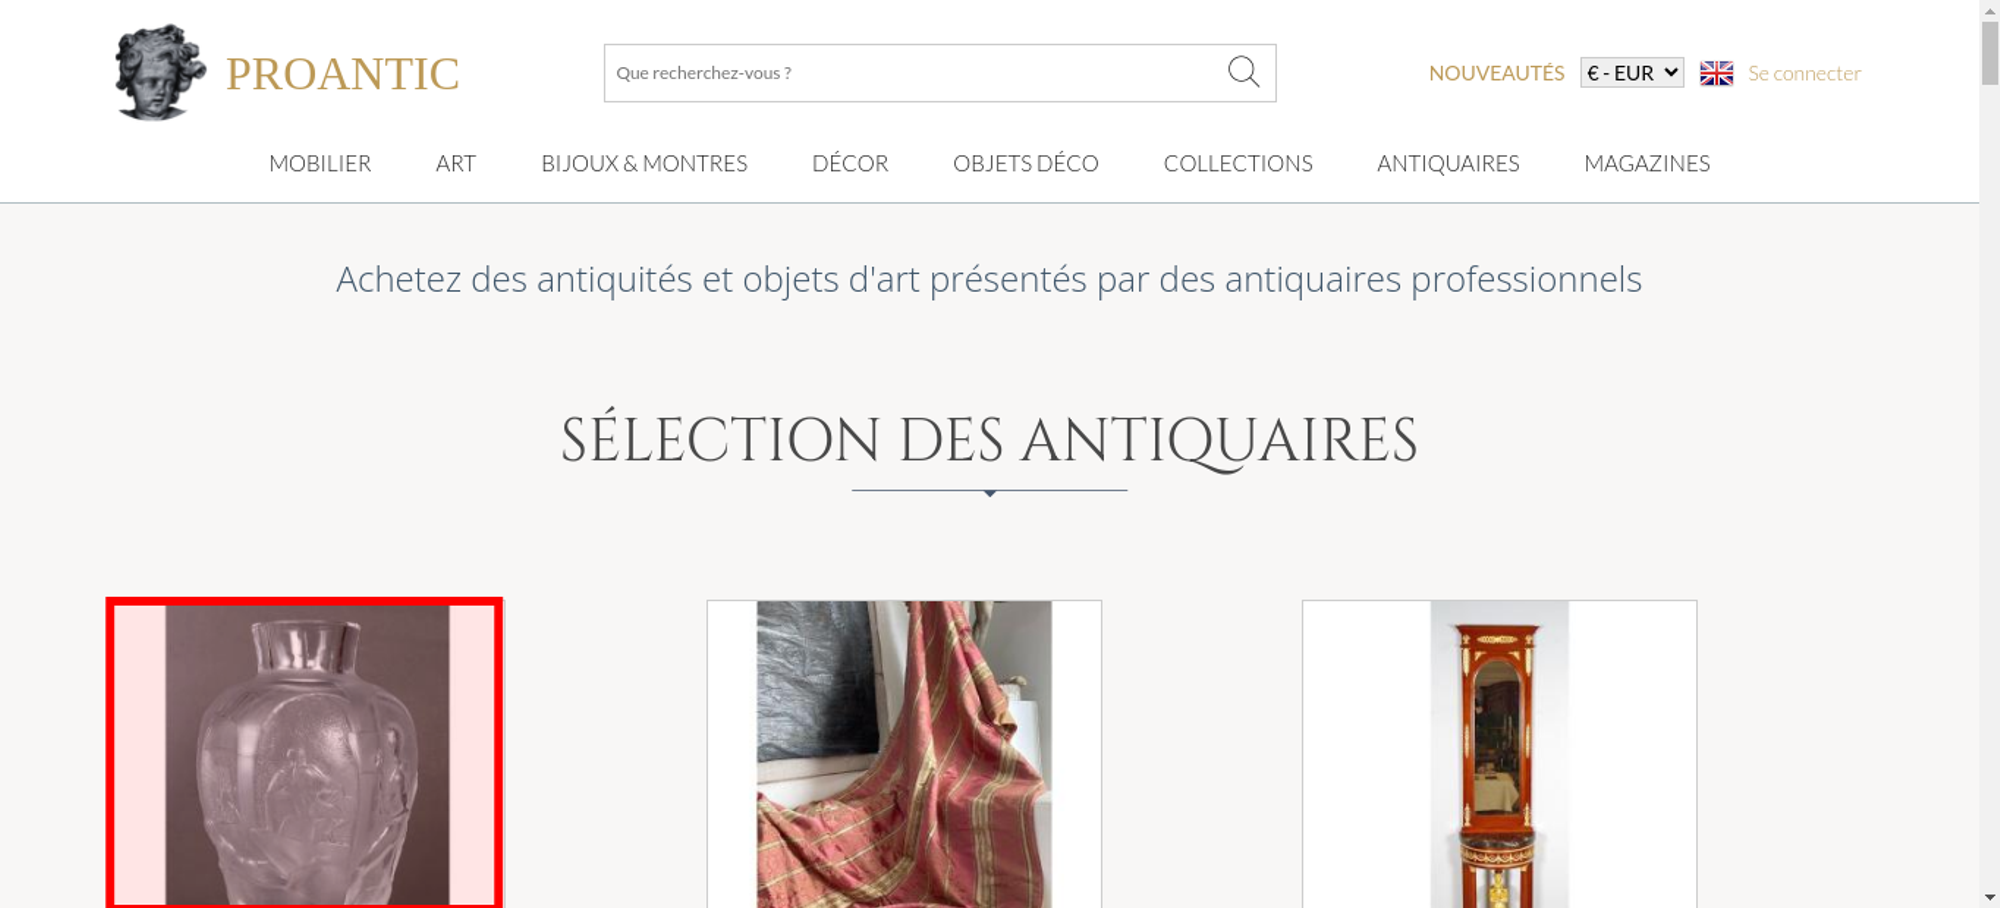Click the scrollbar down arrow

[1990, 898]
